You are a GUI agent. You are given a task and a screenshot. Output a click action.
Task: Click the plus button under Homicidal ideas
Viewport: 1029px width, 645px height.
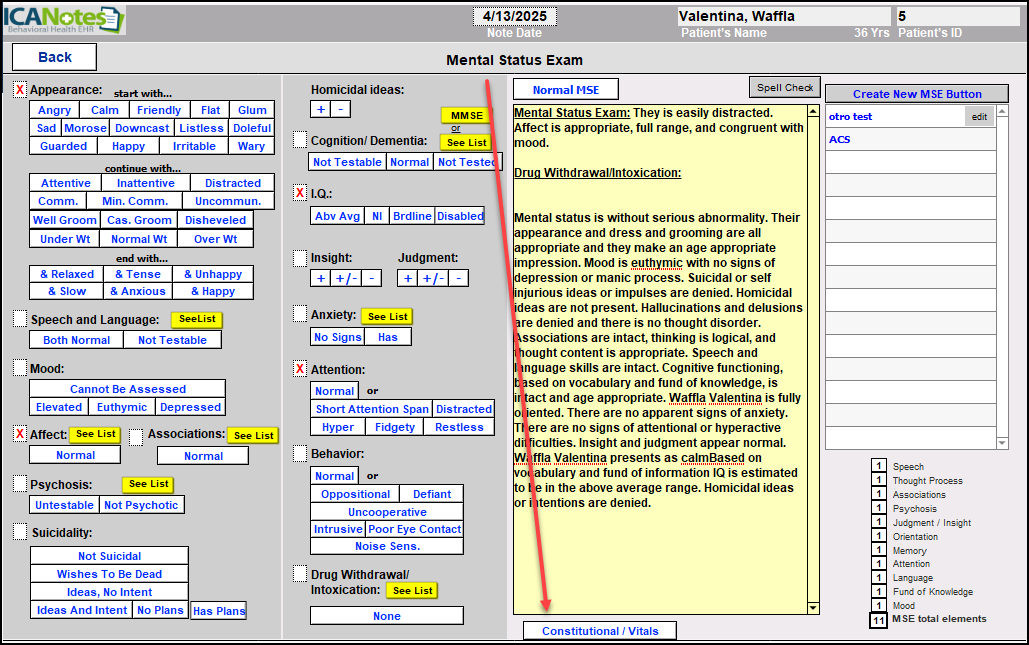[x=320, y=109]
